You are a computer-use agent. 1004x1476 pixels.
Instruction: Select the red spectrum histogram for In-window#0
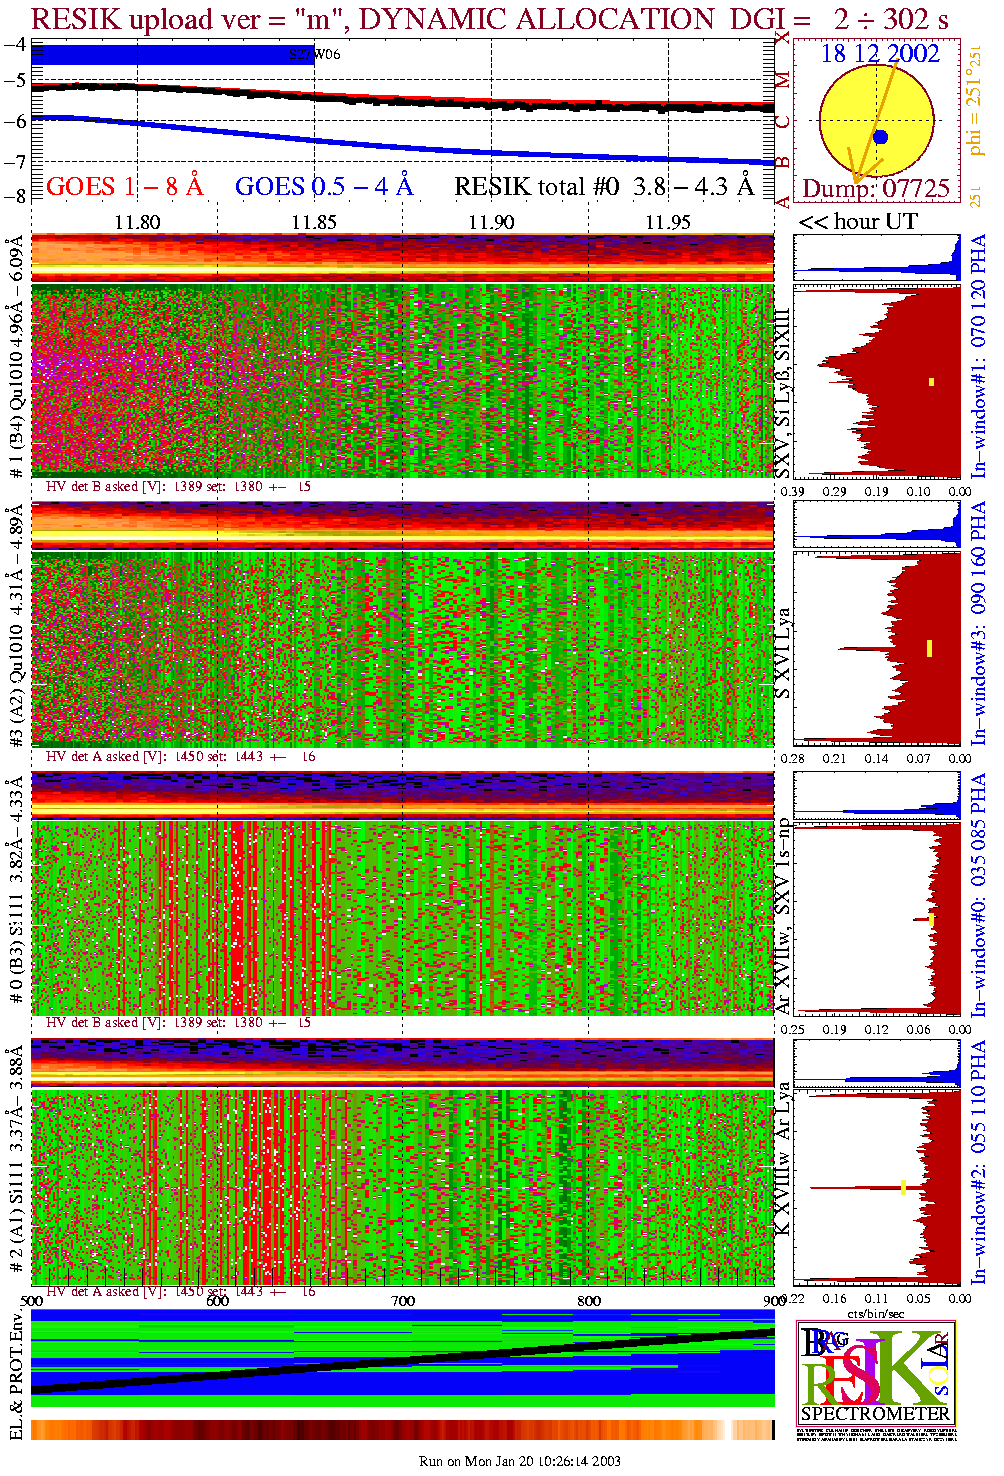(877, 918)
